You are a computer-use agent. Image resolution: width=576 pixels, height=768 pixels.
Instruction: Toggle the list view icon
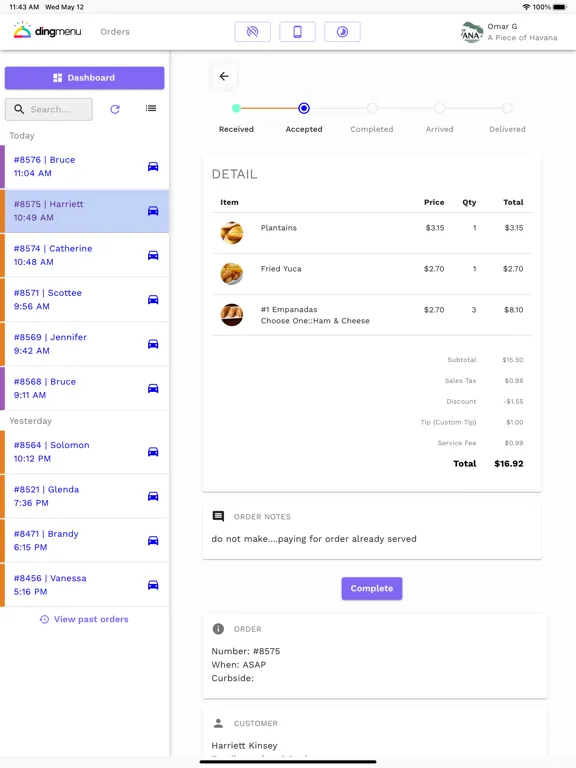click(151, 108)
